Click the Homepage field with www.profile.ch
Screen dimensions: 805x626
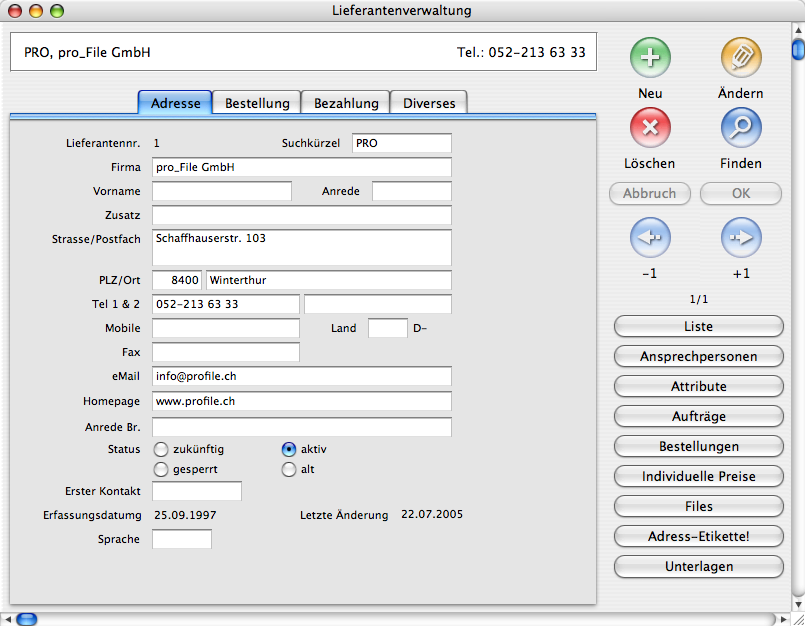click(x=301, y=401)
